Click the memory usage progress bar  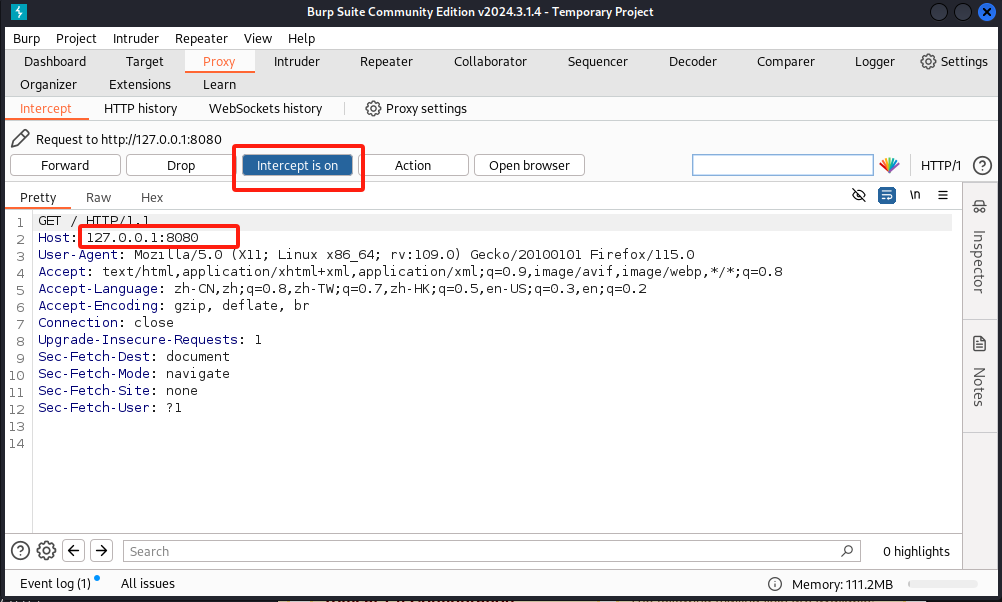943,584
